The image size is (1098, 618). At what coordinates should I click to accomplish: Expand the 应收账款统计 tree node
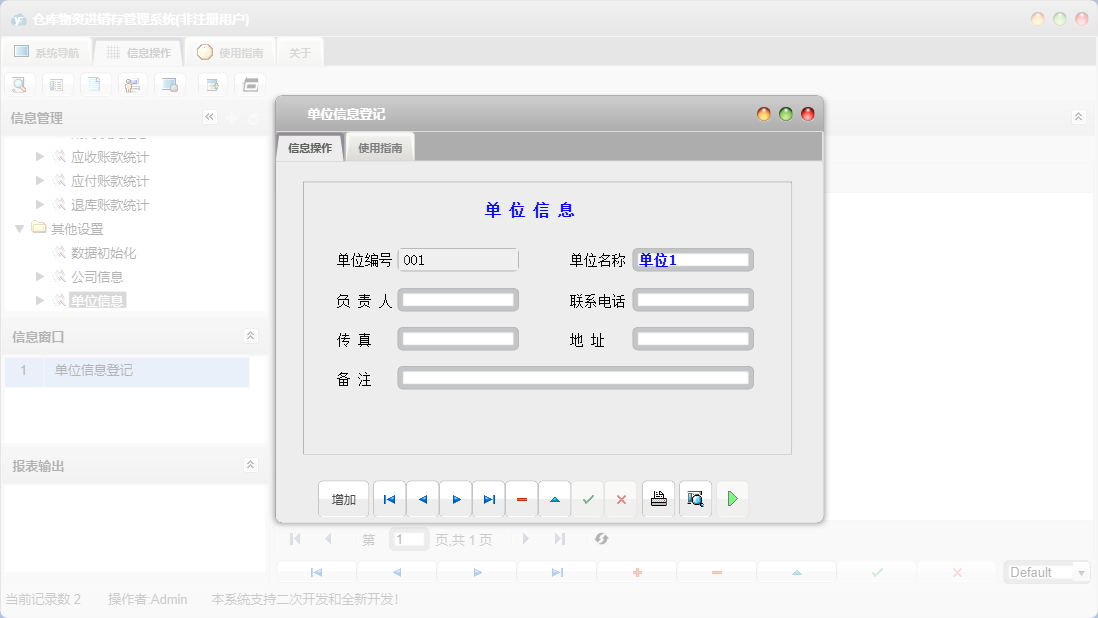pyautogui.click(x=38, y=156)
